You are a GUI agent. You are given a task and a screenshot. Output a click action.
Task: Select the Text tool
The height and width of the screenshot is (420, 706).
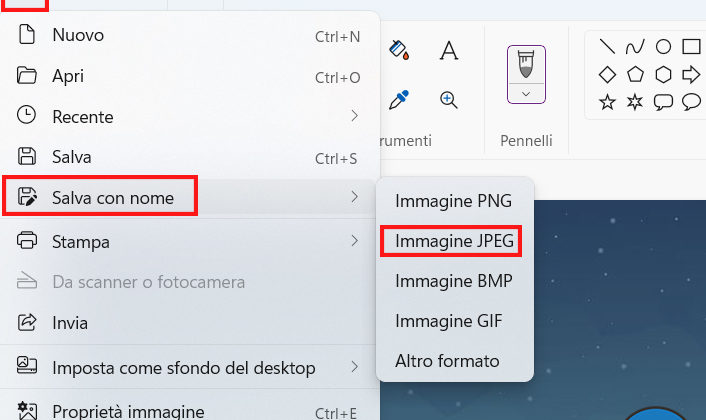[x=449, y=49]
